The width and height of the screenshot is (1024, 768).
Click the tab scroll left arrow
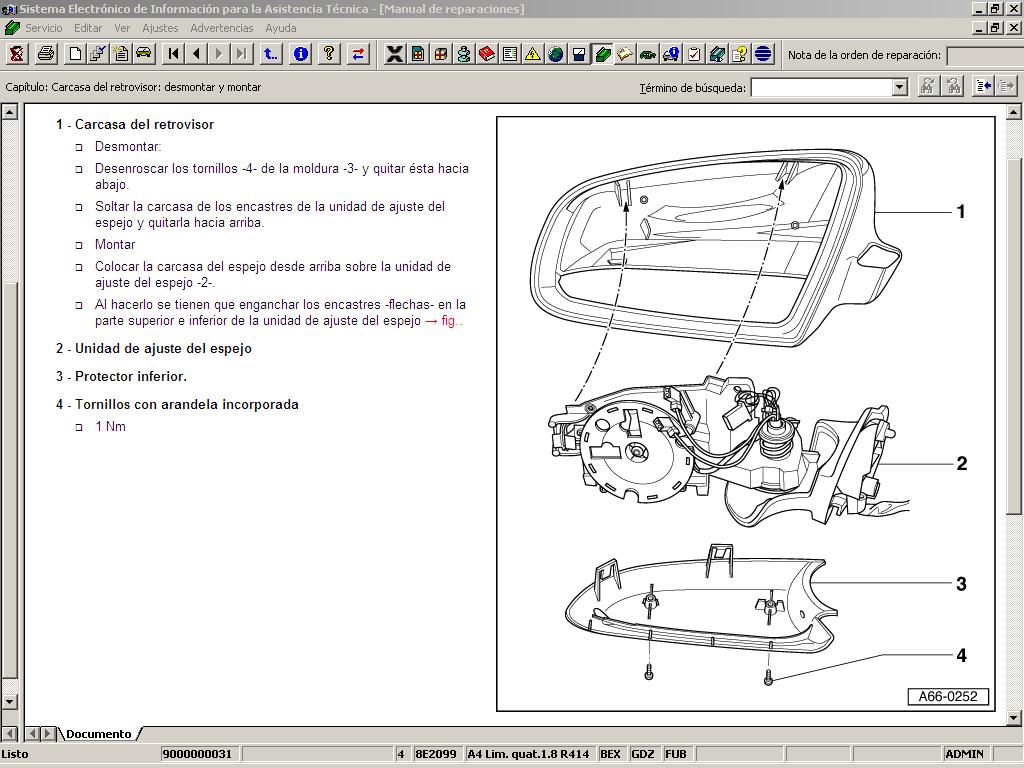pyautogui.click(x=33, y=733)
